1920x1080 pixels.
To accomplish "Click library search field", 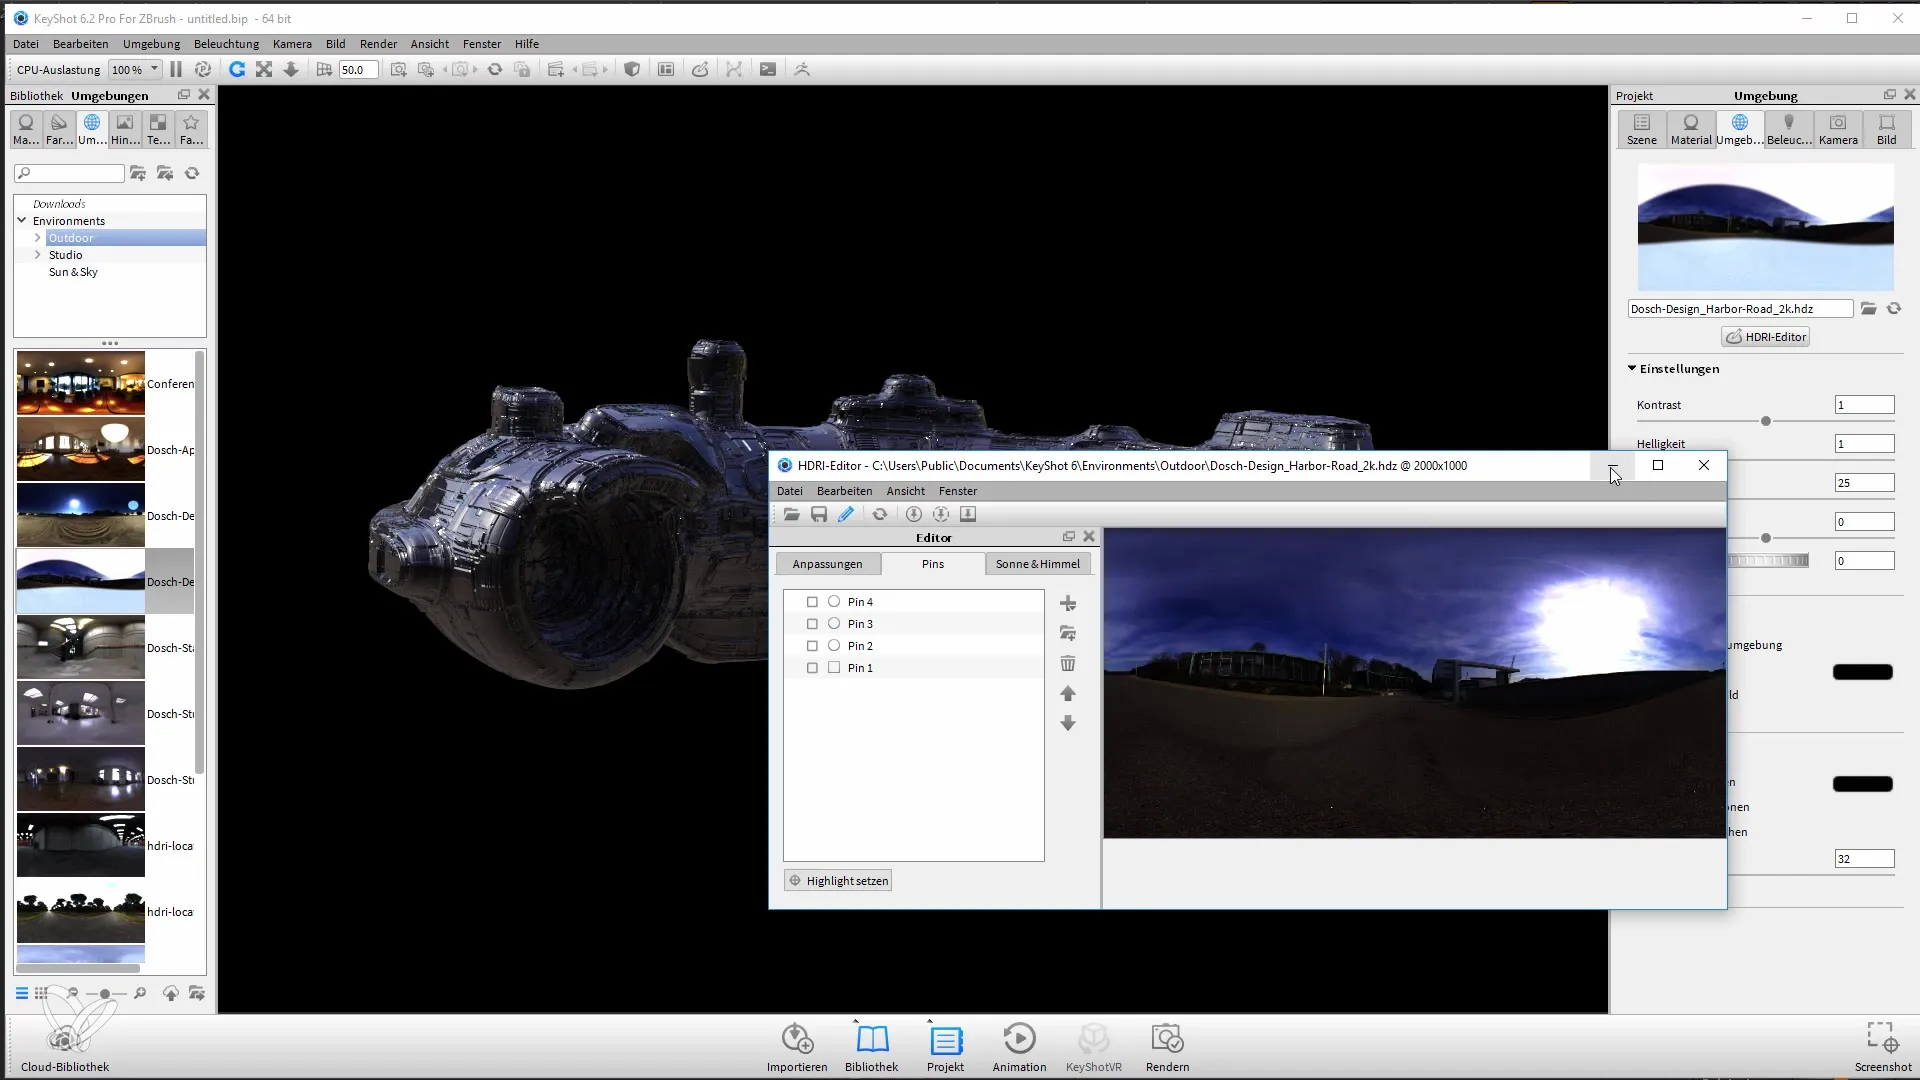I will (69, 173).
